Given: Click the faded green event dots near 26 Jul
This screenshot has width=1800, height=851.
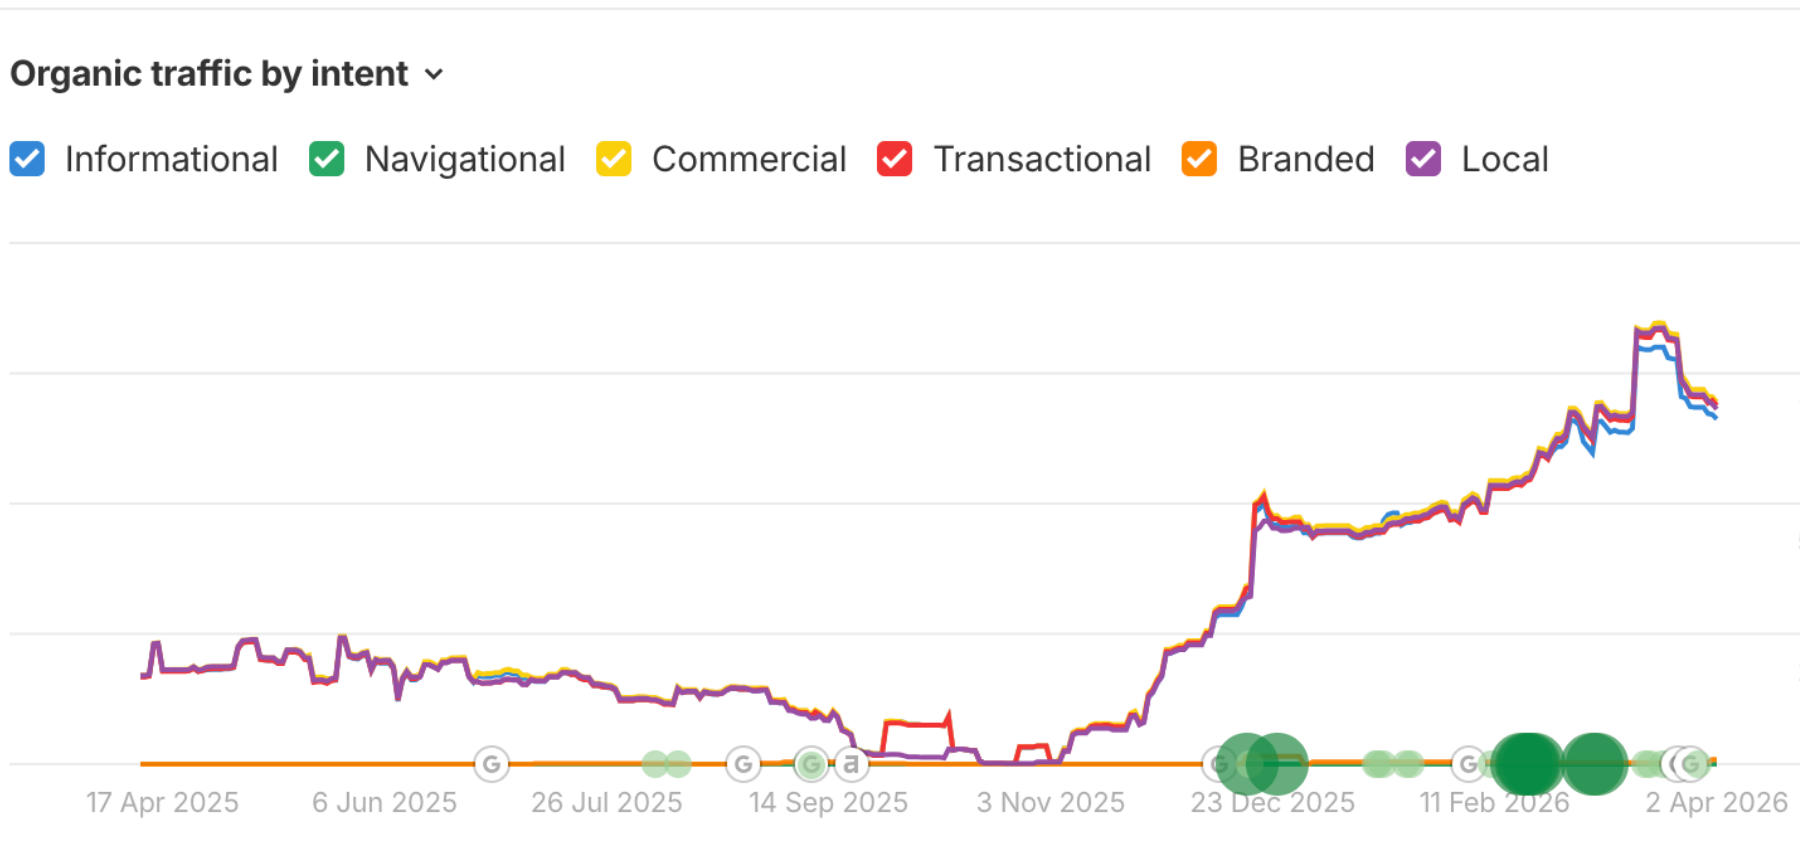Looking at the screenshot, I should (x=665, y=762).
